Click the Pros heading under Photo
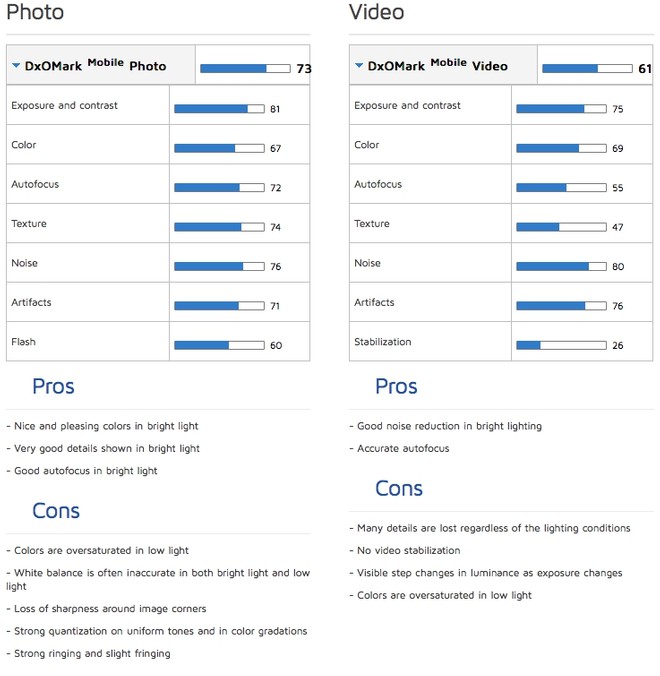 [x=53, y=386]
